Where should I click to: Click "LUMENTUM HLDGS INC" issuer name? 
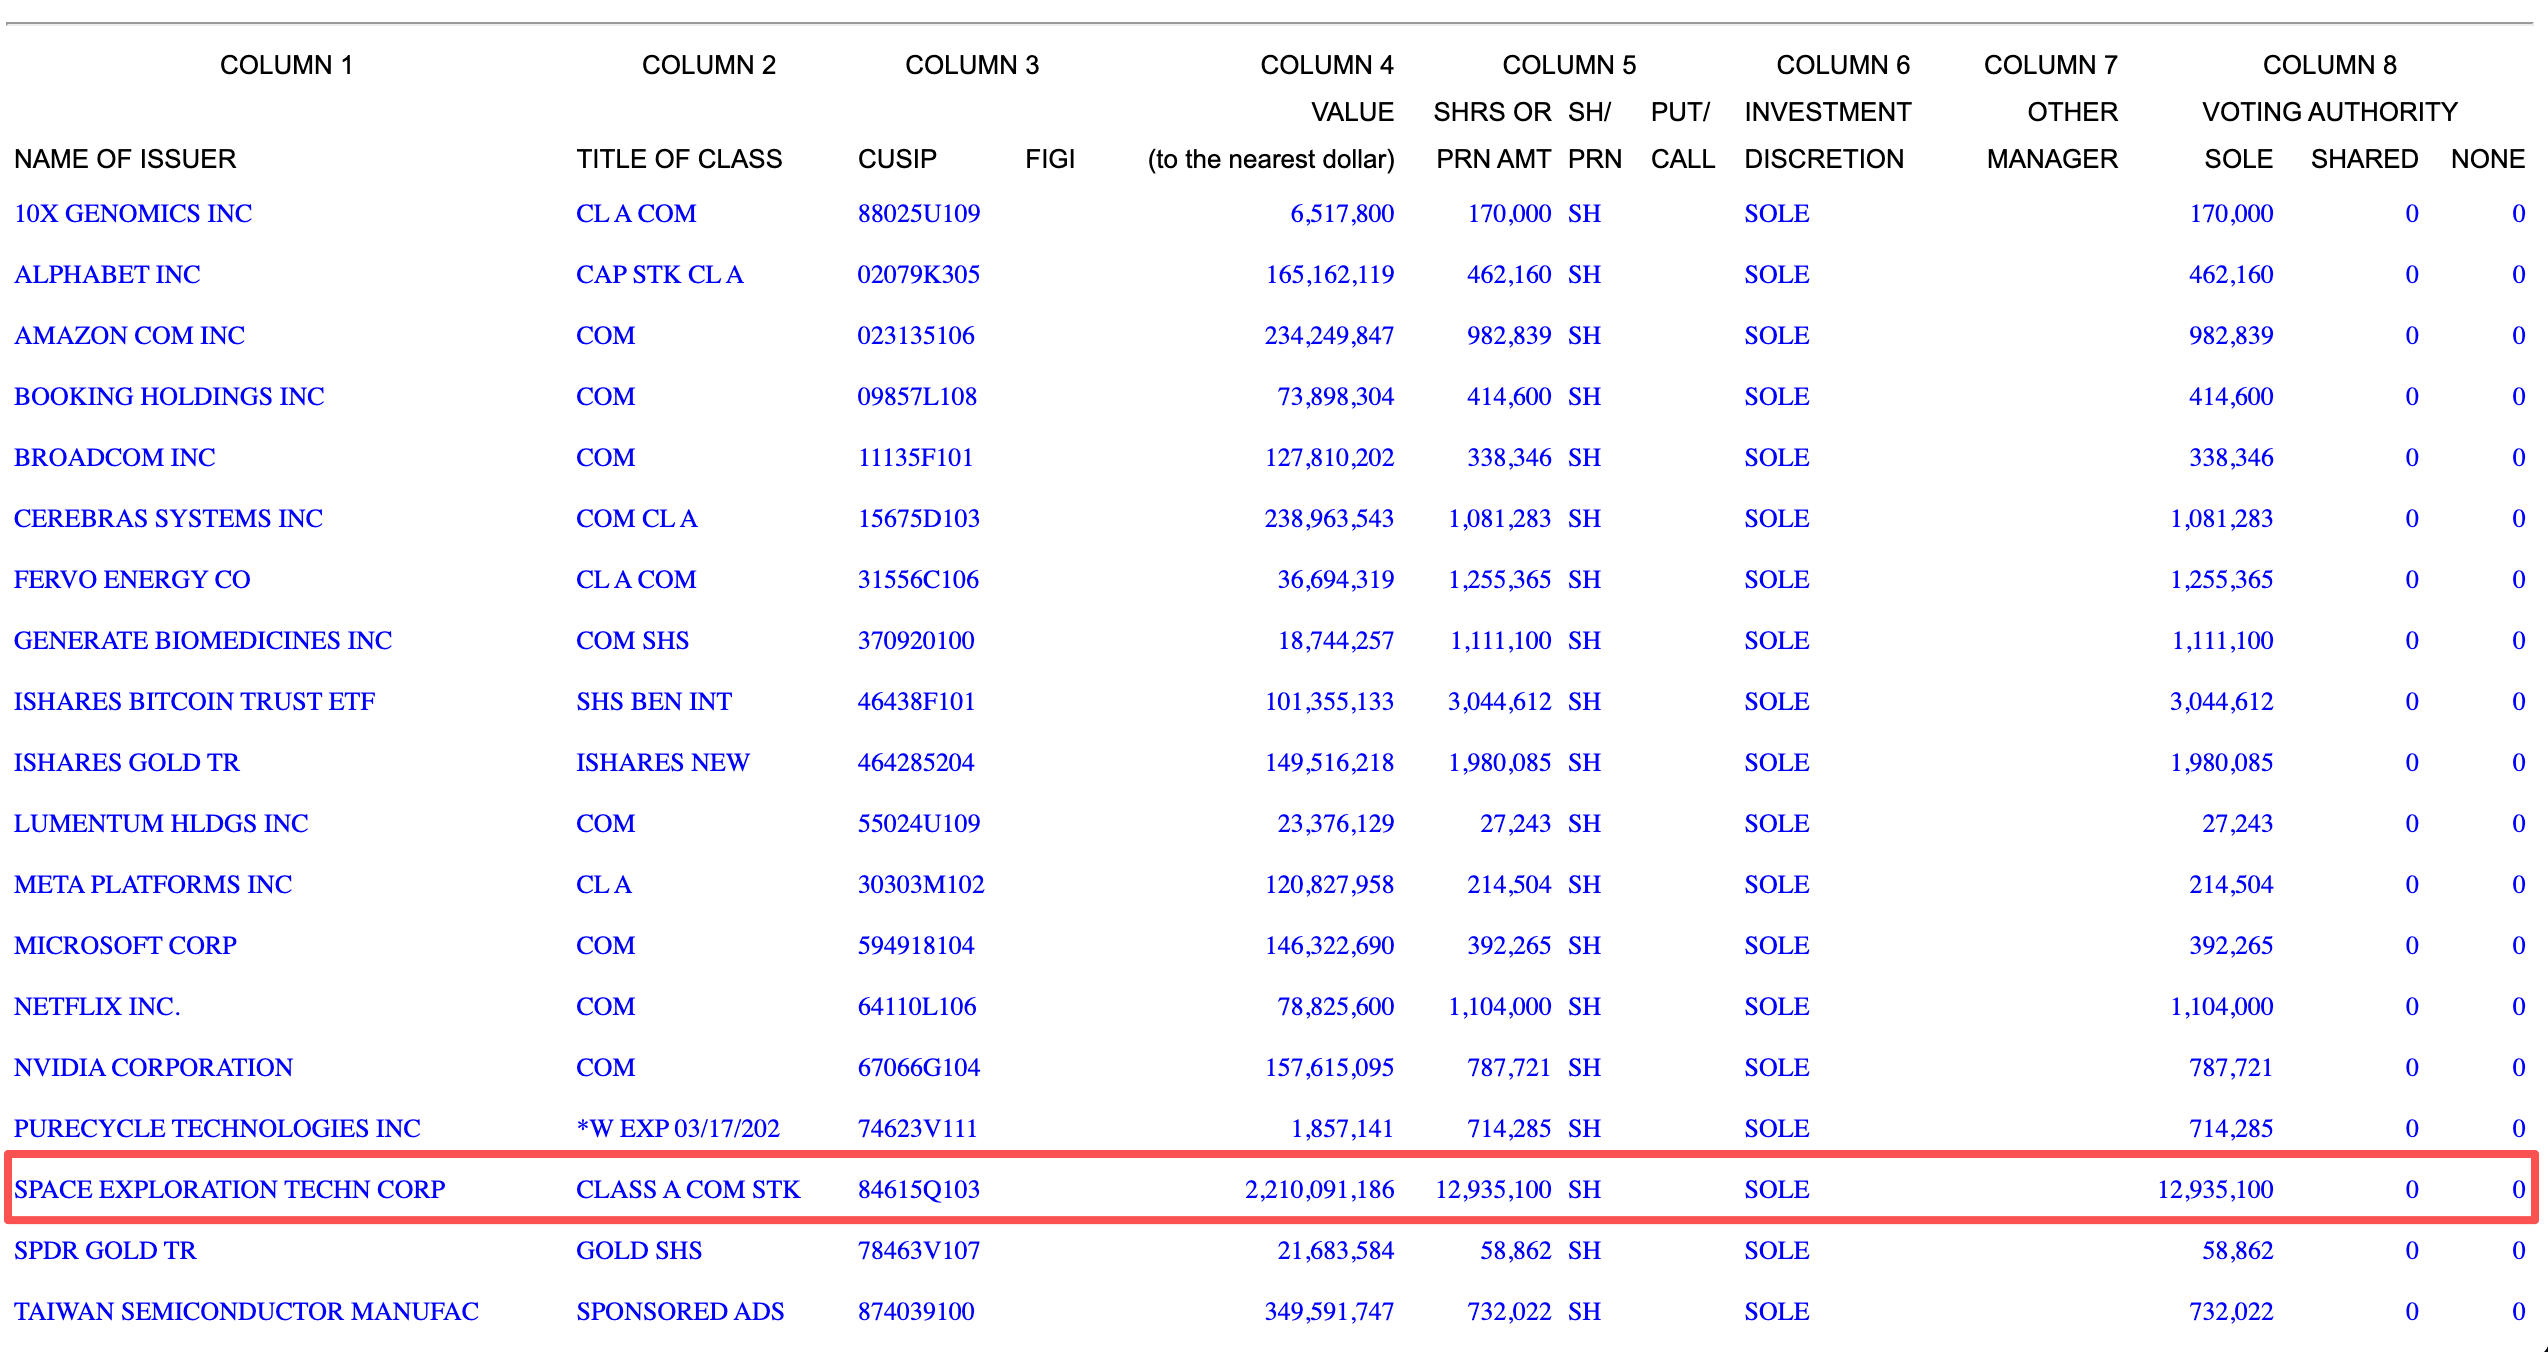coord(161,823)
